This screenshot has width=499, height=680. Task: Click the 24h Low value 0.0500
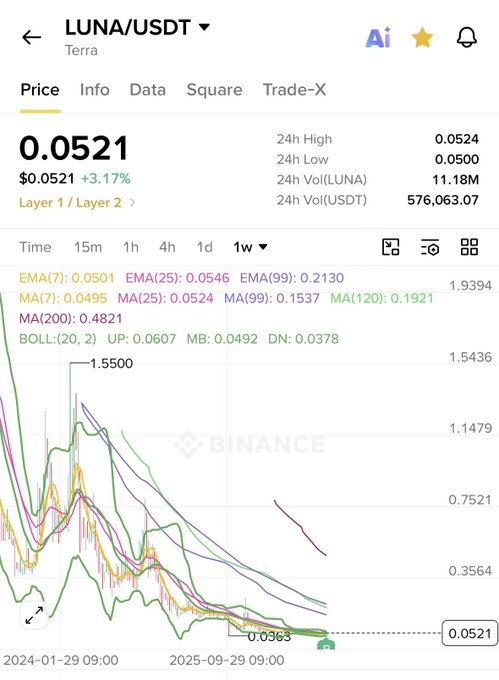[x=457, y=159]
